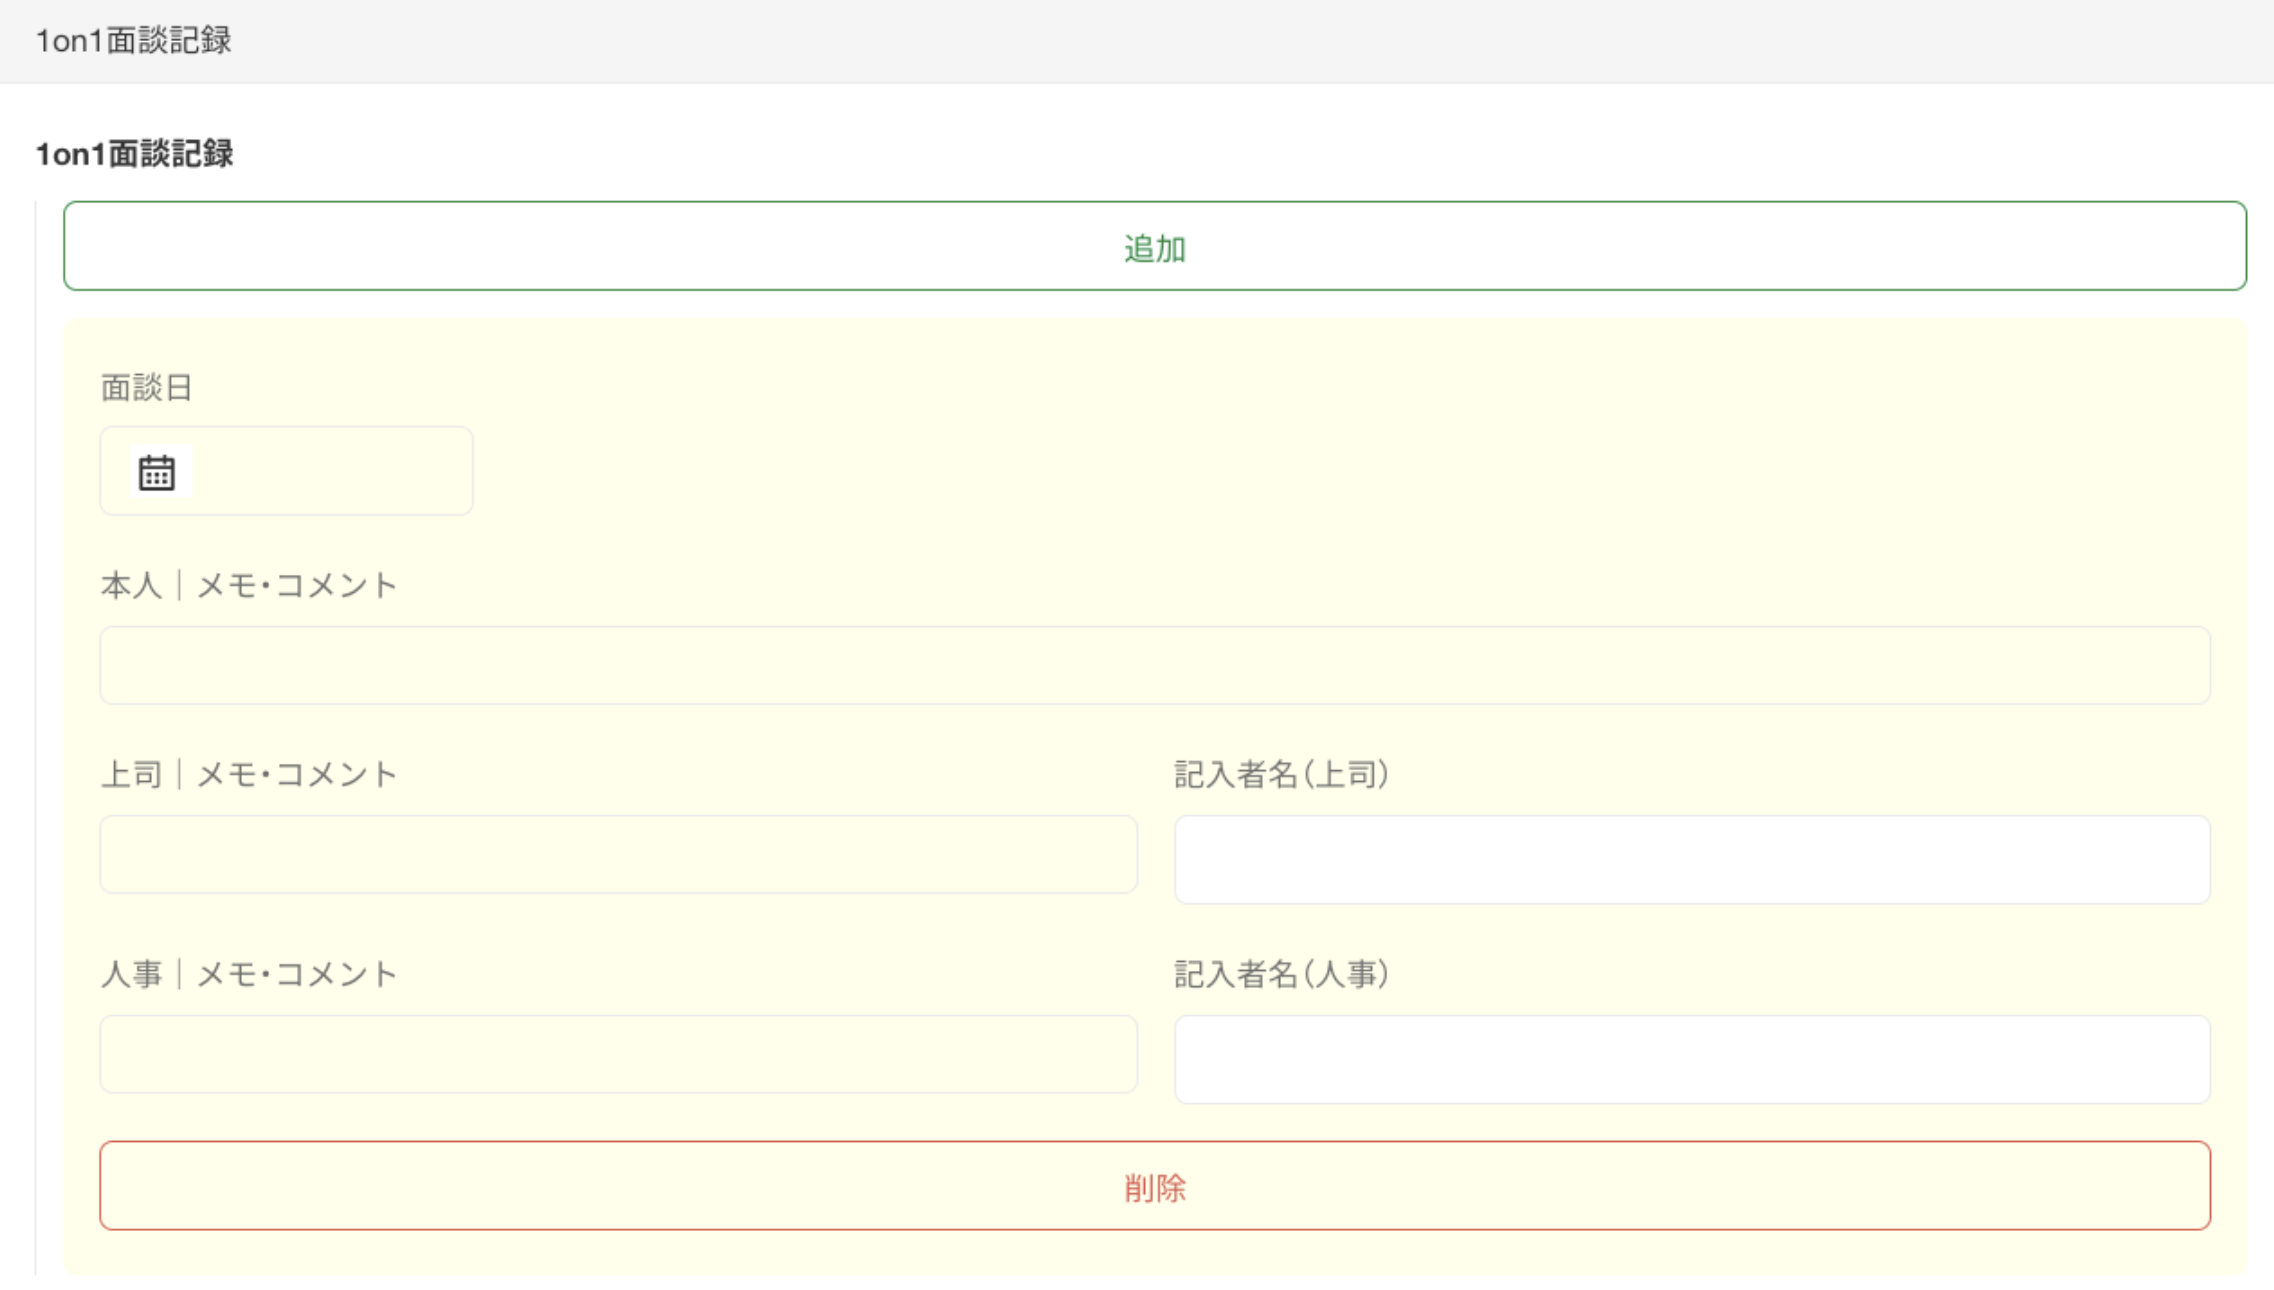2274x1290 pixels.
Task: Click the 記入者名(上司) label text
Action: (1281, 775)
